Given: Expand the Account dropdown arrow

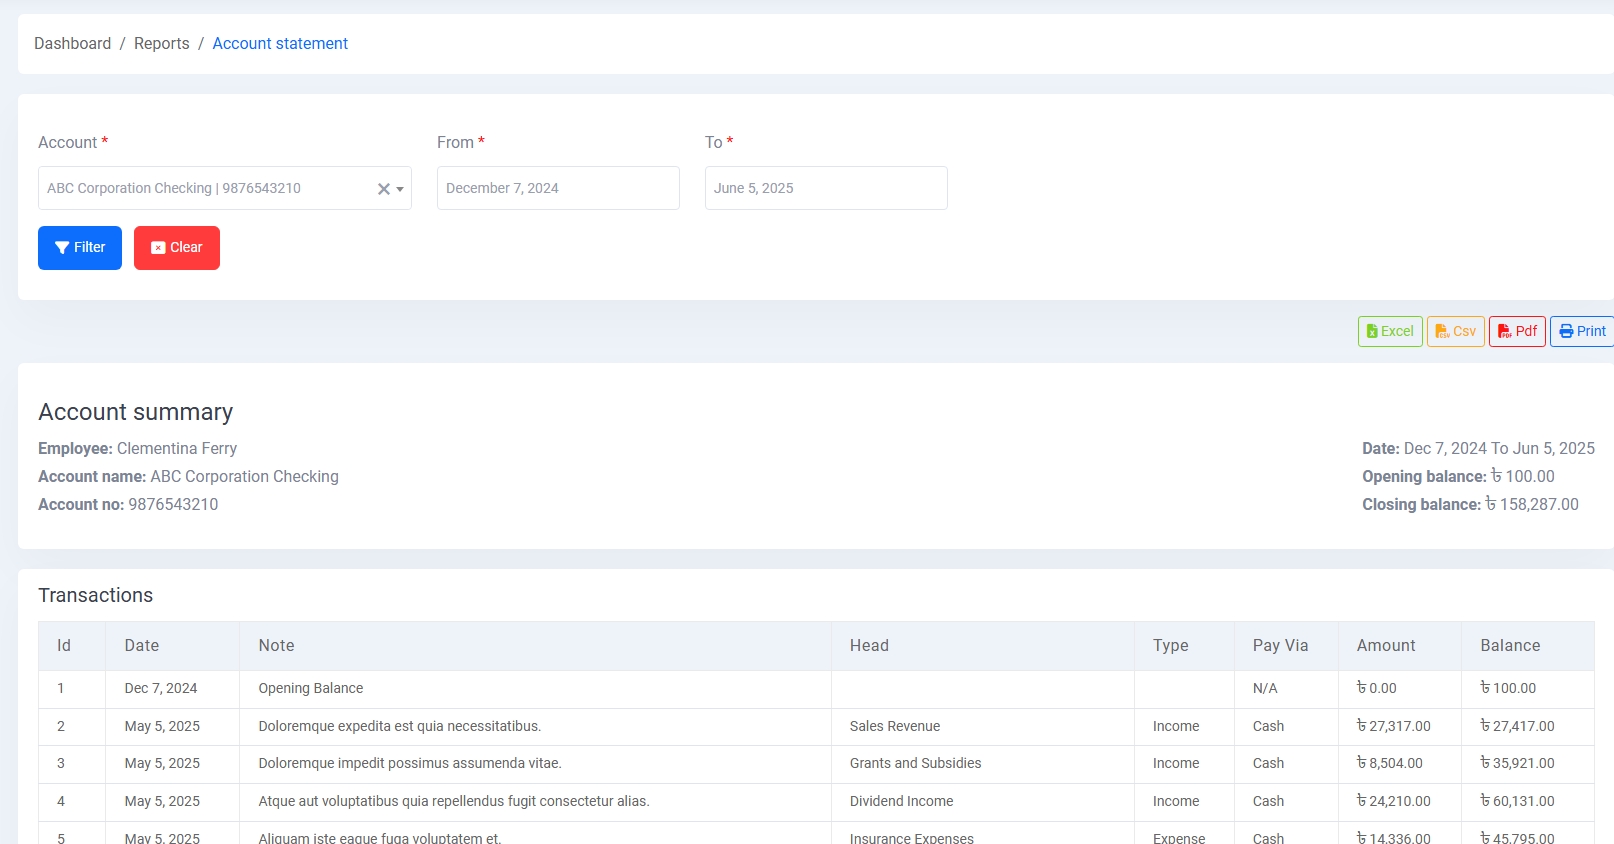Looking at the screenshot, I should (400, 189).
